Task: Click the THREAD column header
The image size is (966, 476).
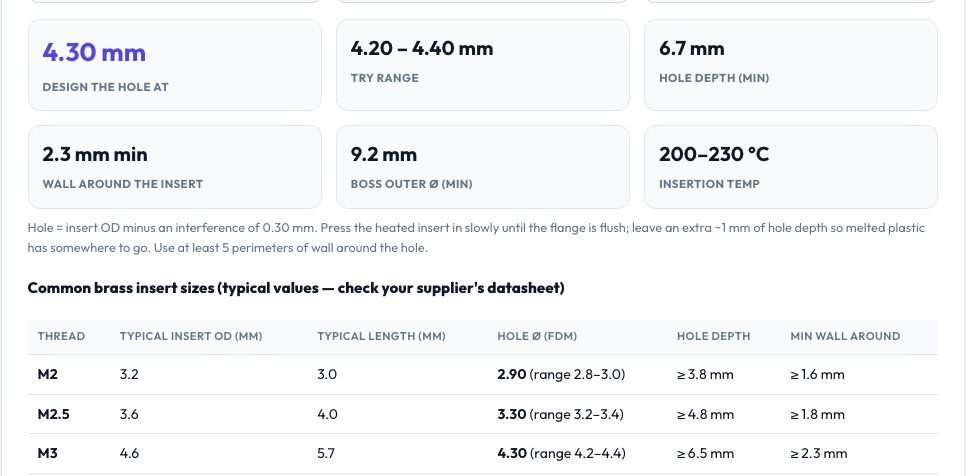Action: pos(61,336)
